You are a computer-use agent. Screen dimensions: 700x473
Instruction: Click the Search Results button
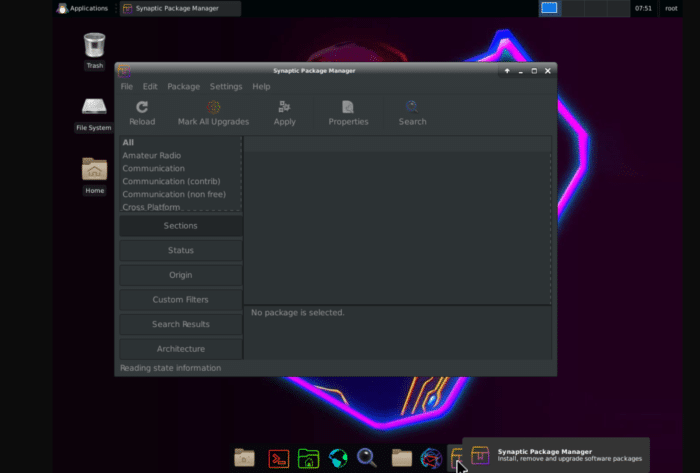pyautogui.click(x=180, y=324)
